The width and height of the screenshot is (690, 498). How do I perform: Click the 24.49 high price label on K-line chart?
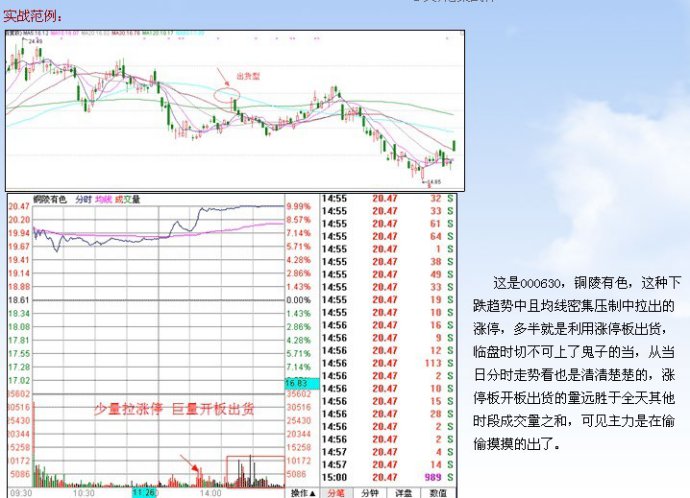(36, 41)
